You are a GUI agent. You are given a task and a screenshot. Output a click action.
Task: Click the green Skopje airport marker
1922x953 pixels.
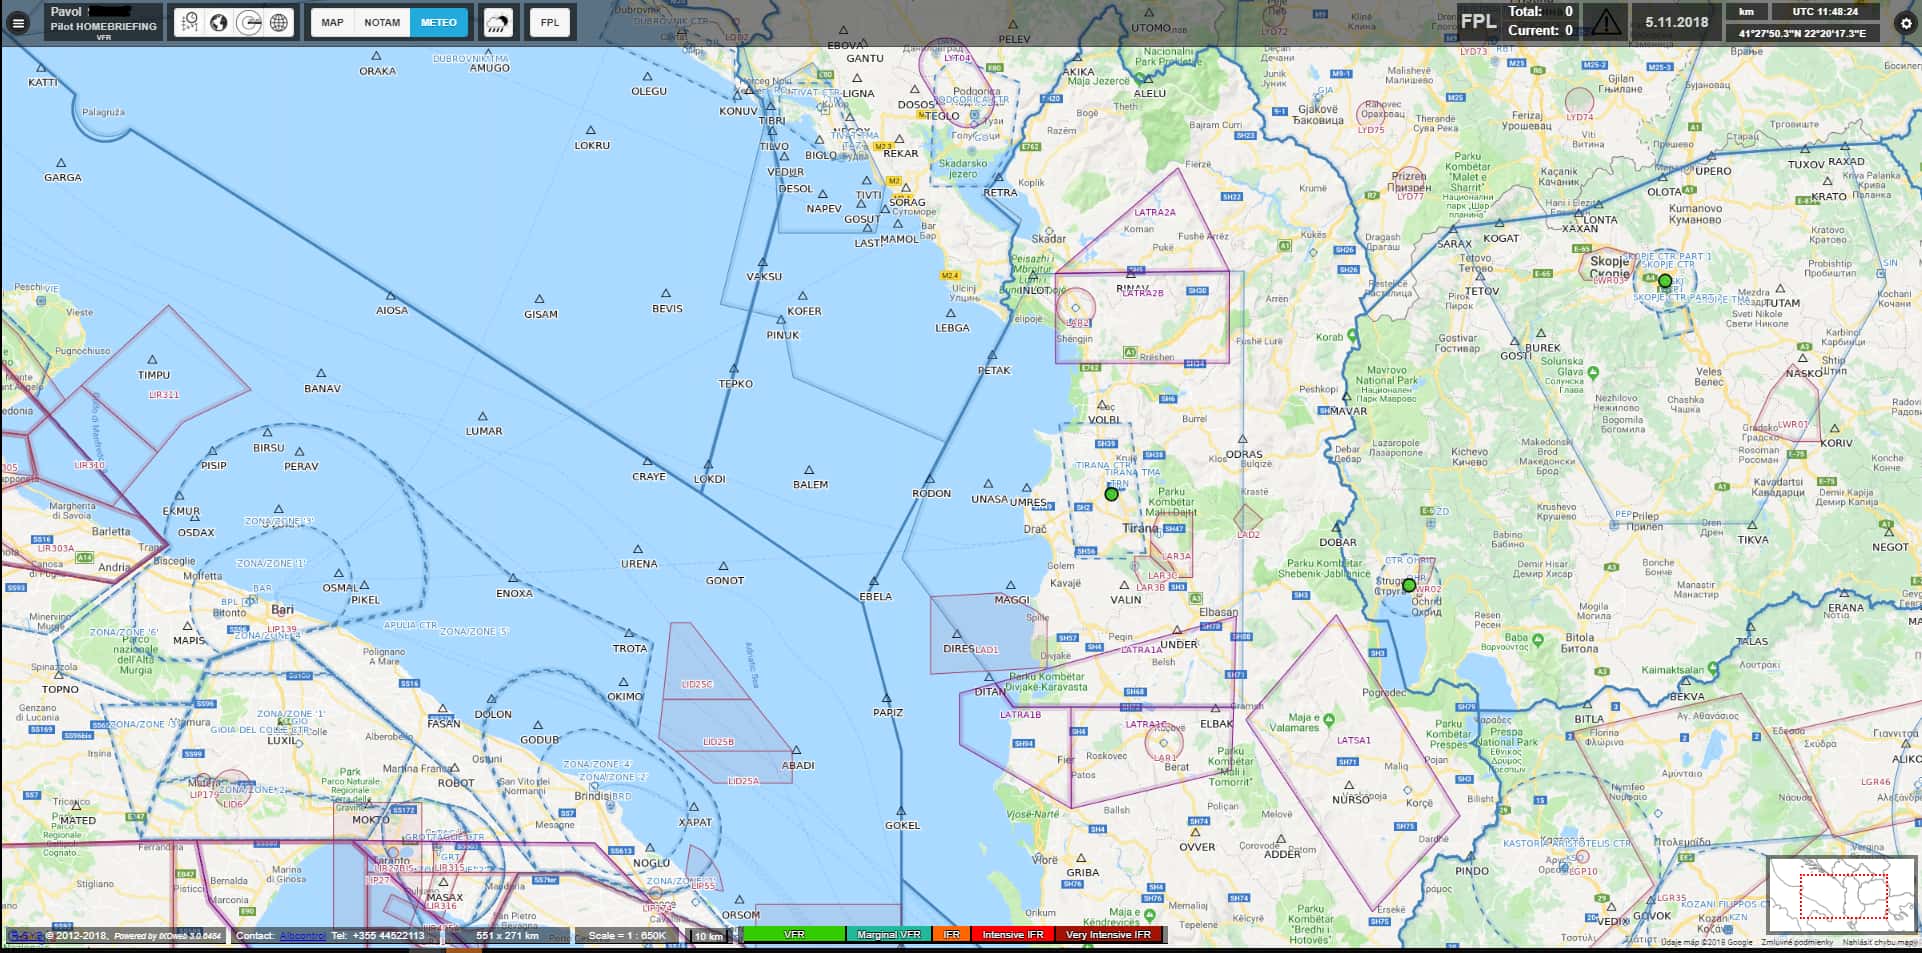click(1665, 282)
